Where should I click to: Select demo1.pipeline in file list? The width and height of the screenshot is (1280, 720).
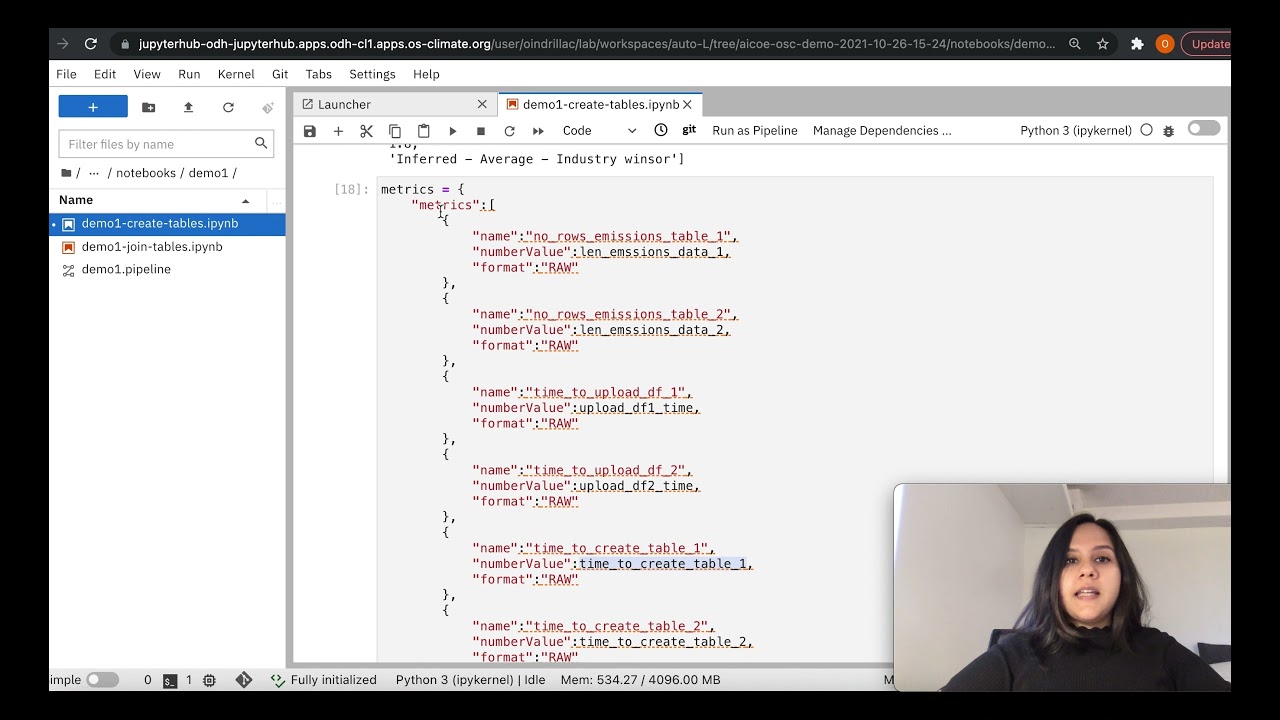(167, 270)
